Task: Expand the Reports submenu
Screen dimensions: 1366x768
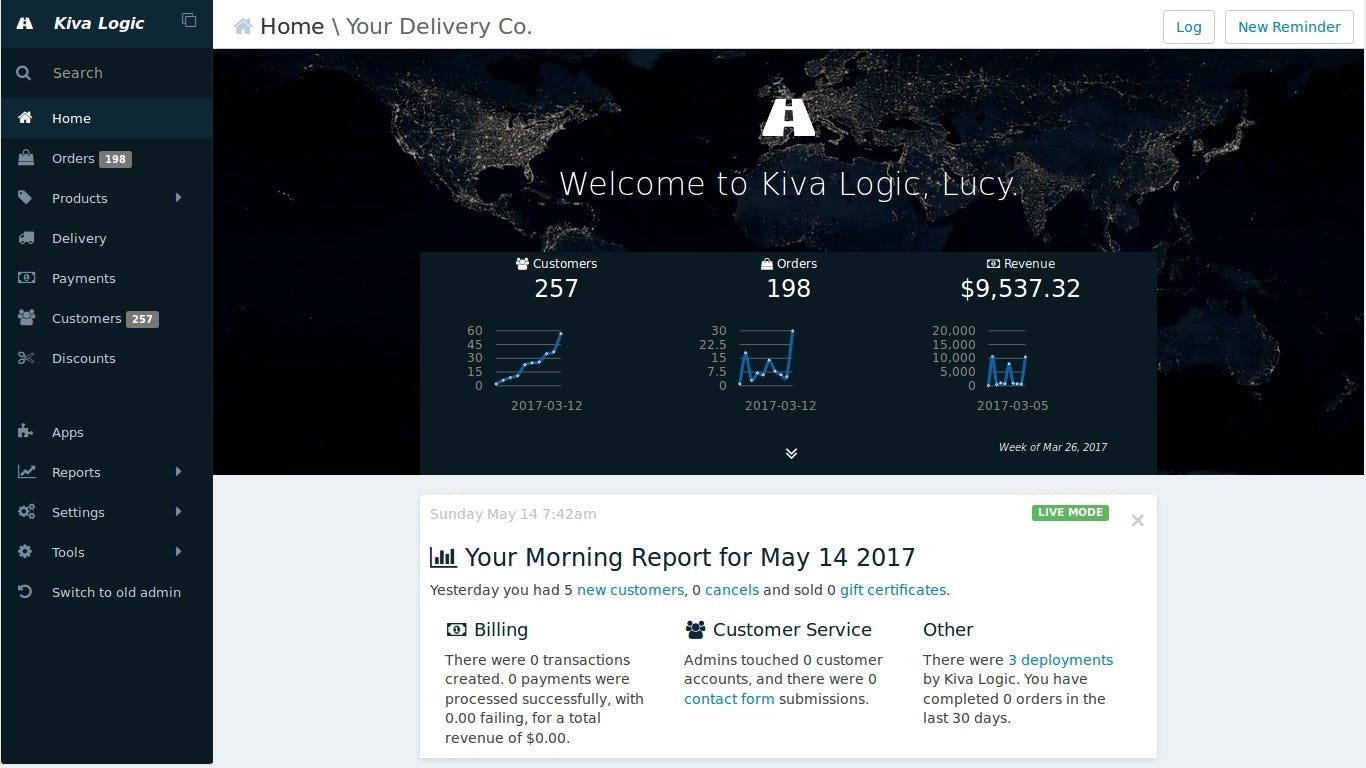Action: tap(178, 472)
